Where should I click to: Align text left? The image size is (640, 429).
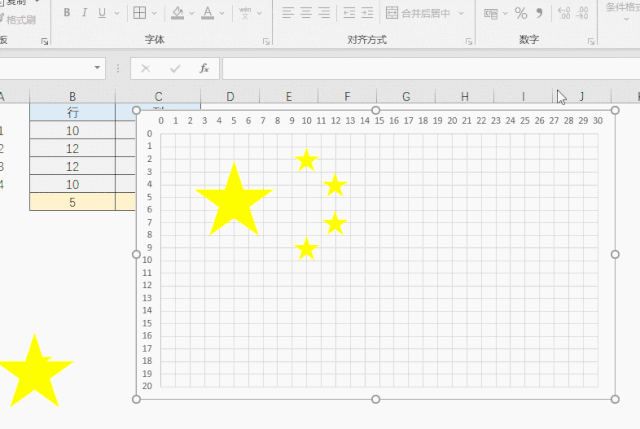pos(288,13)
